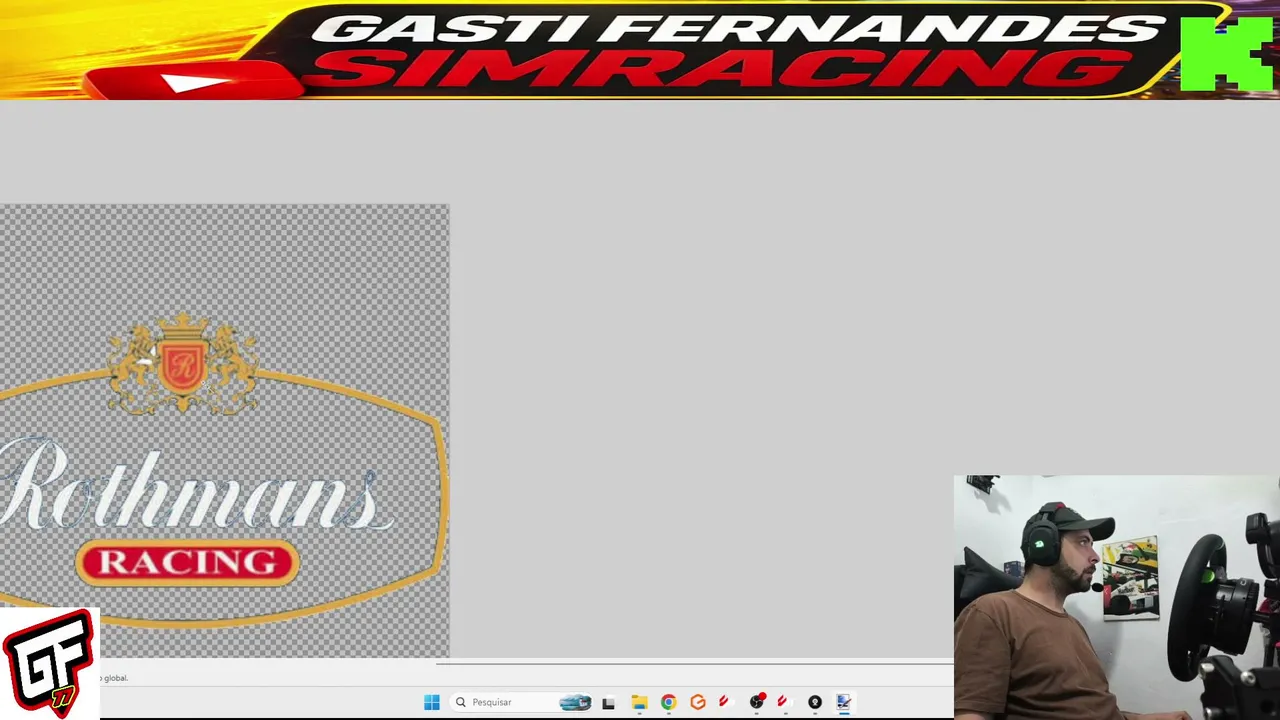Click the Pesquisar search box in taskbar

521,702
